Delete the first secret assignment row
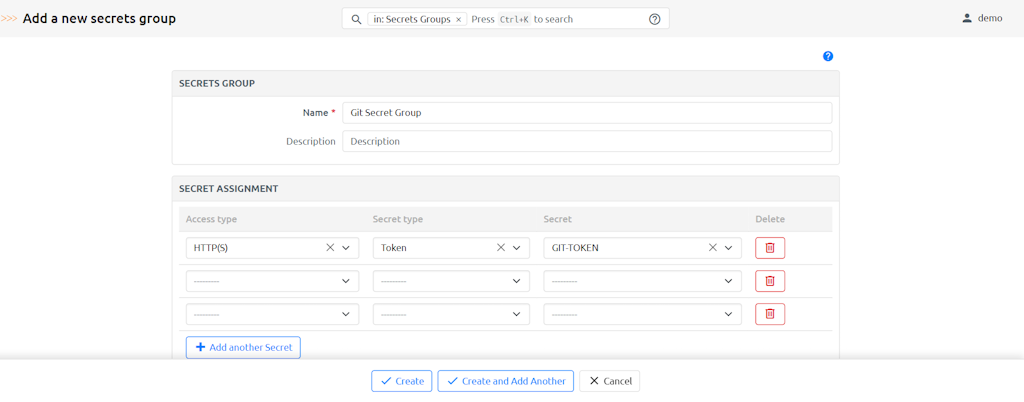The image size is (1024, 402). pyautogui.click(x=769, y=248)
